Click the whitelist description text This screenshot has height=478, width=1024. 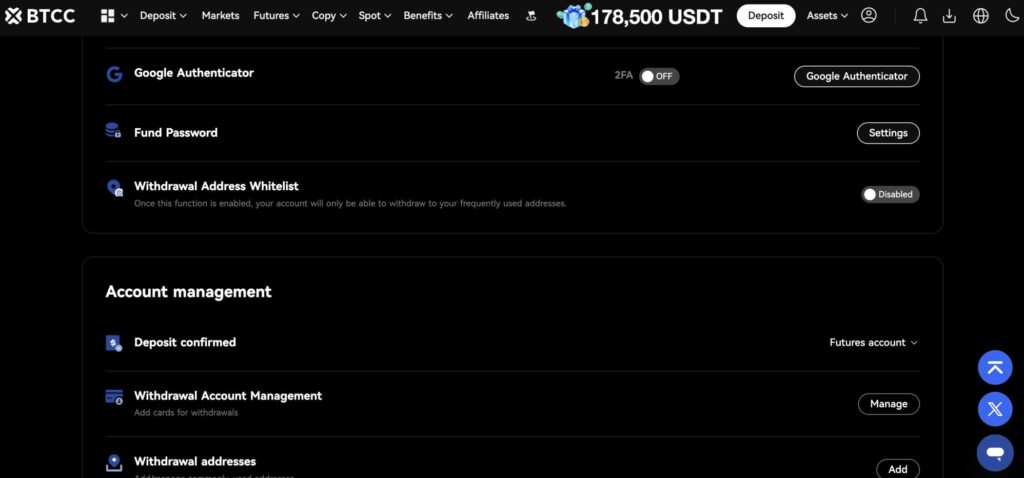(x=350, y=204)
